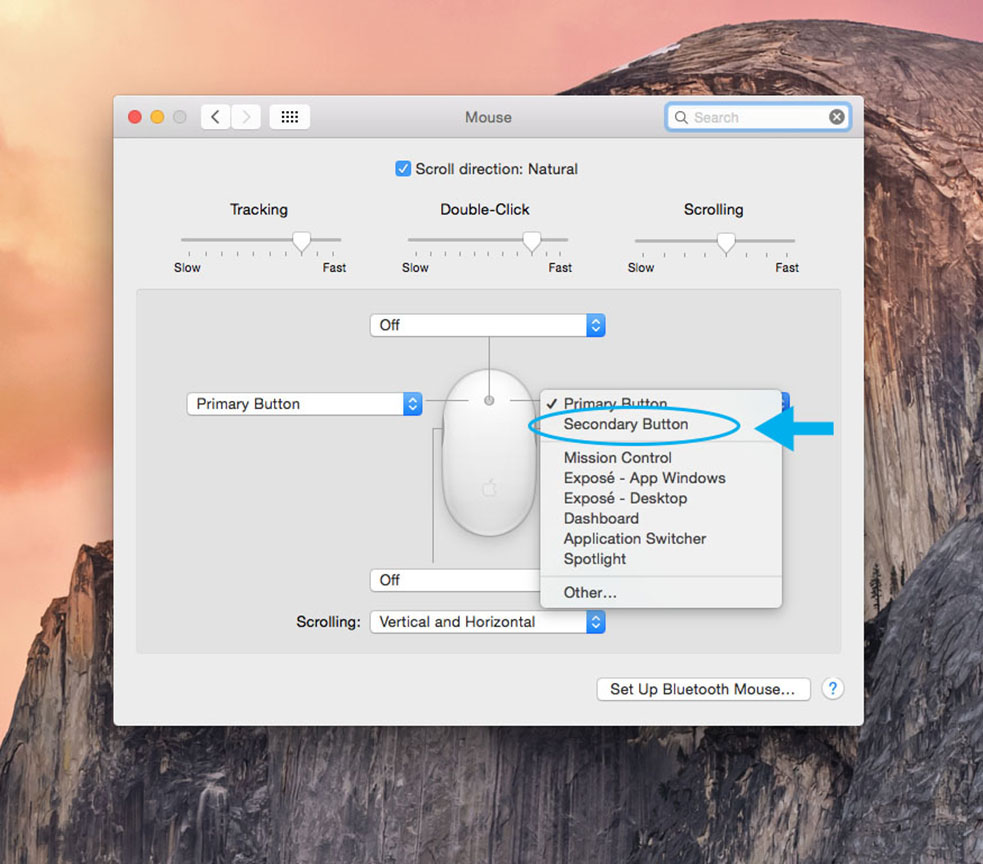The image size is (983, 864).
Task: Pick Exposé - App Windows option
Action: pyautogui.click(x=661, y=478)
